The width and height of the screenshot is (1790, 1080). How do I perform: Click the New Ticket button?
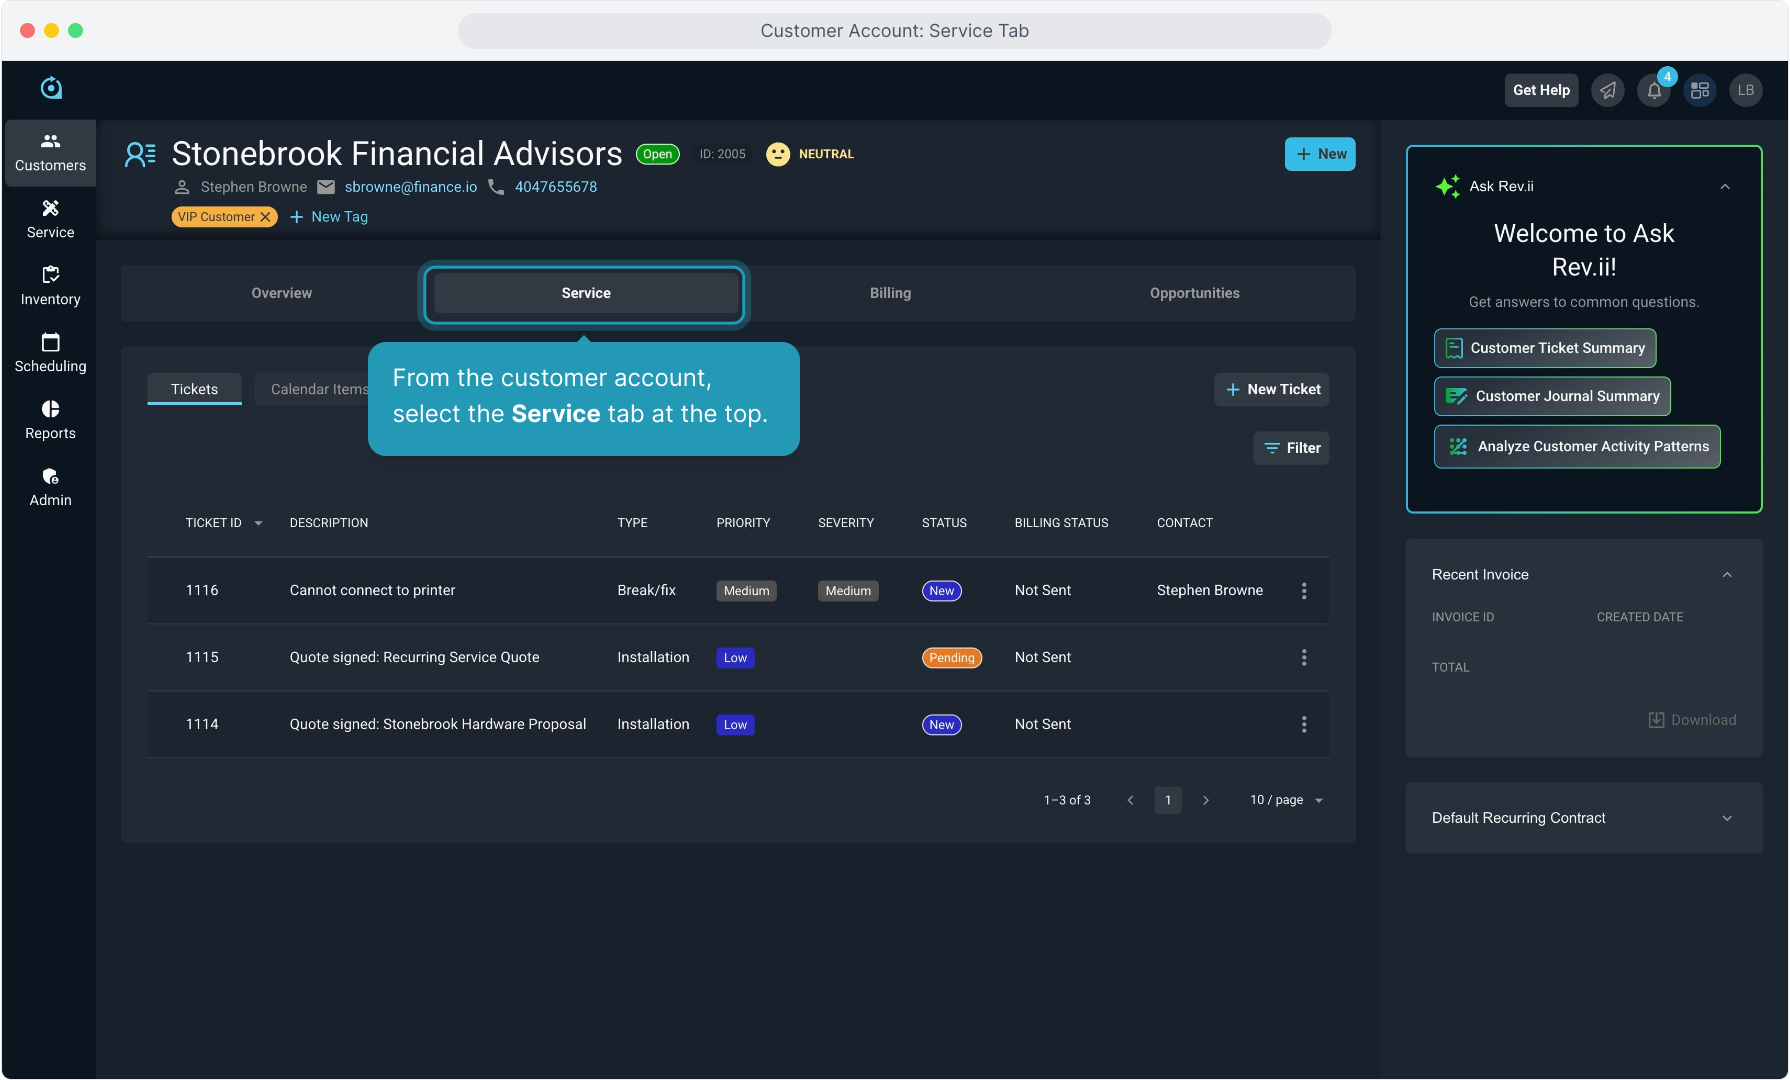1272,389
